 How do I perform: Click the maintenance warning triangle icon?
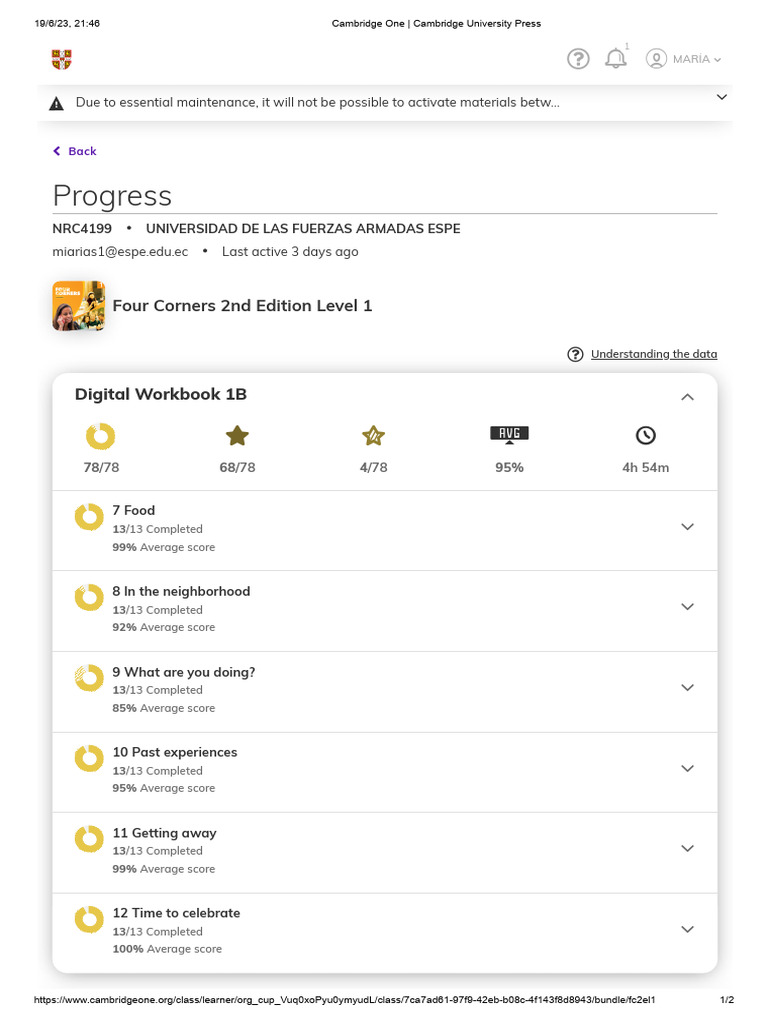pos(56,103)
